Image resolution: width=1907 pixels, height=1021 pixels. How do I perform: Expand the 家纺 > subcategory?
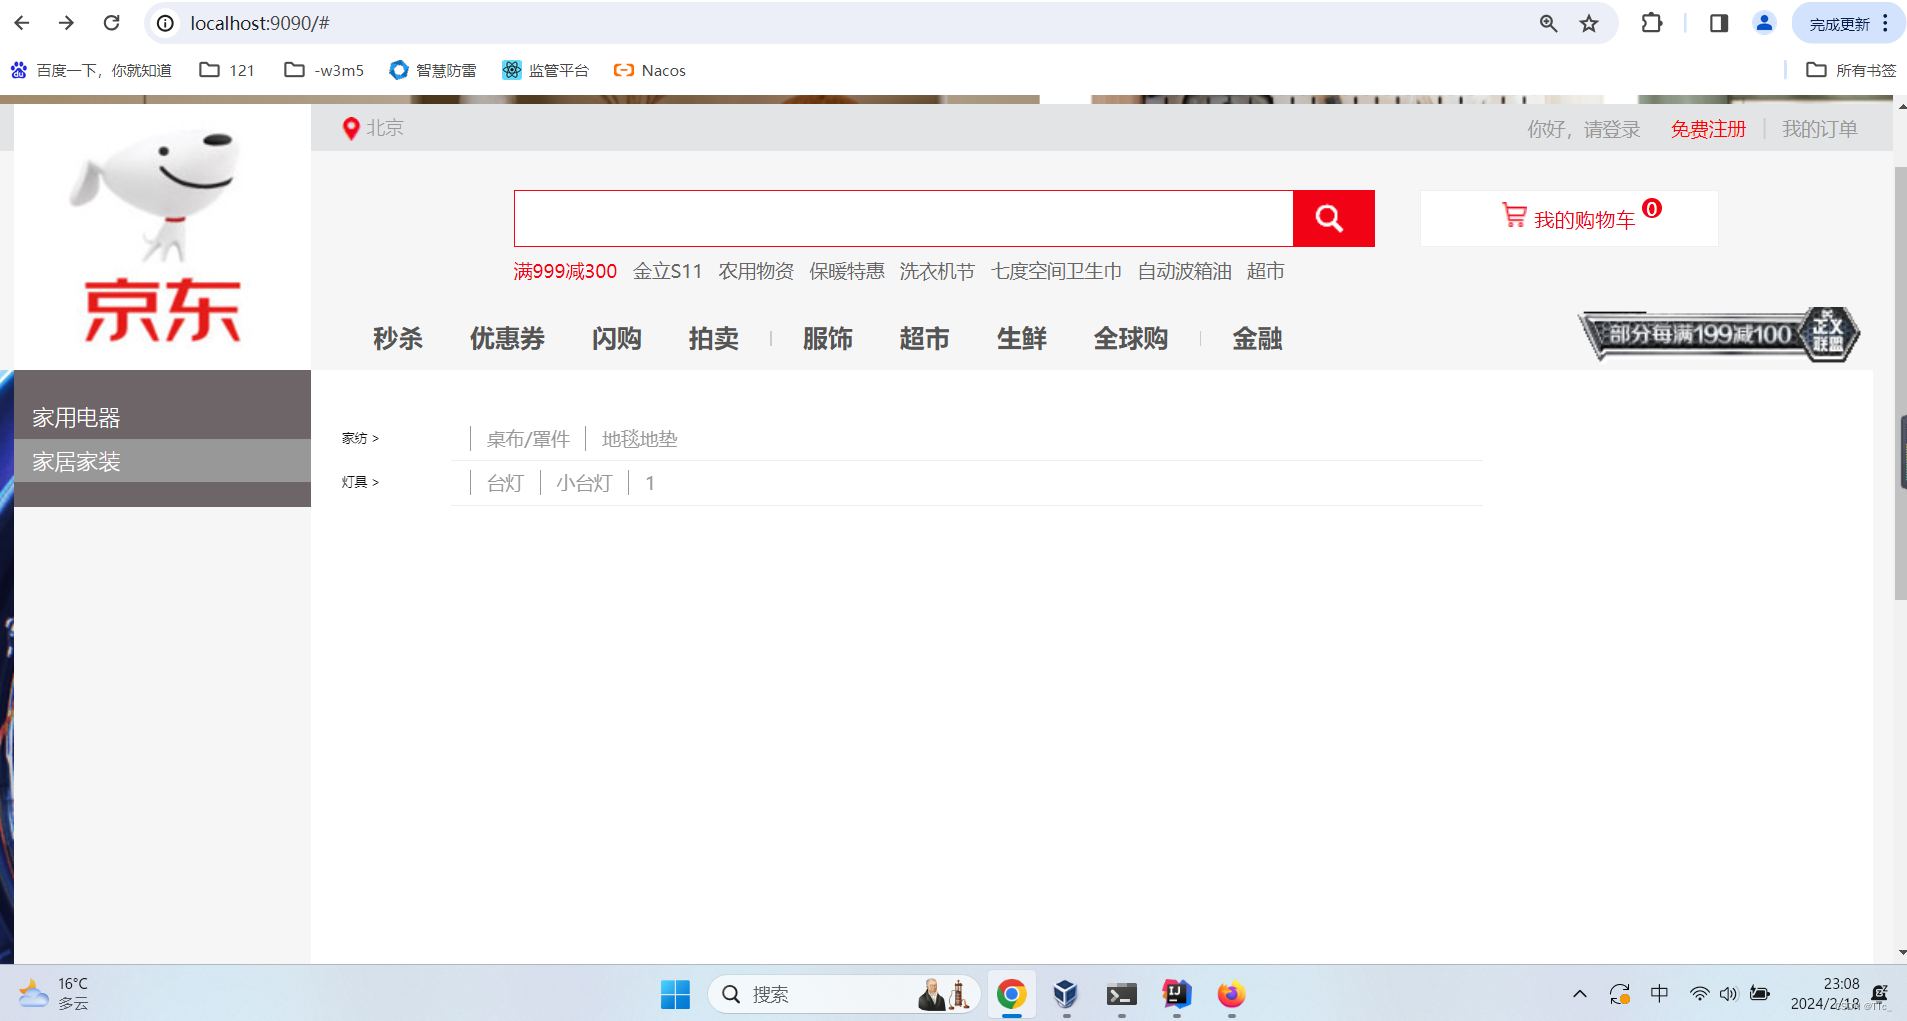pos(360,438)
